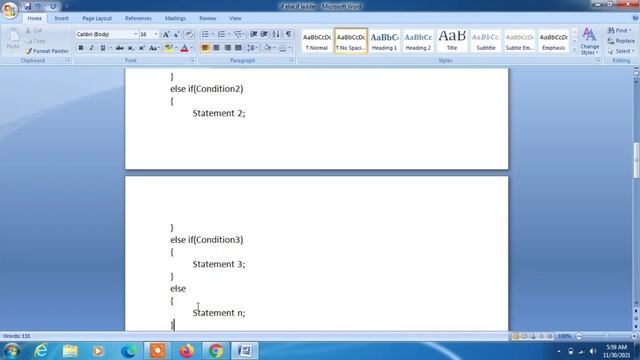Toggle Superscript formatting
This screenshot has height=360, width=640.
click(x=142, y=48)
